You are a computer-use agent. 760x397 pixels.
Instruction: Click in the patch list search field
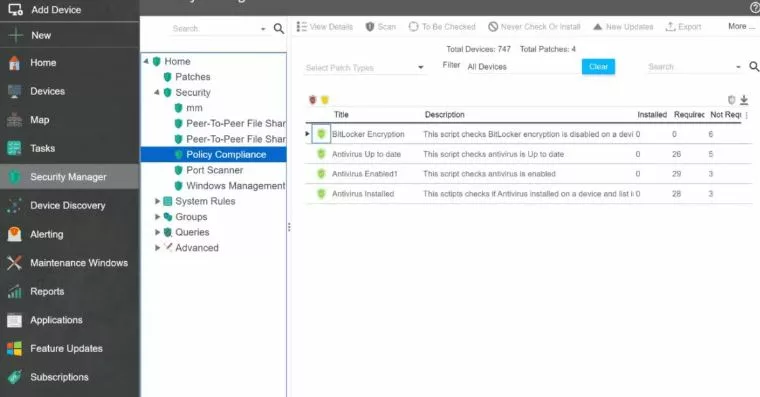pos(690,66)
